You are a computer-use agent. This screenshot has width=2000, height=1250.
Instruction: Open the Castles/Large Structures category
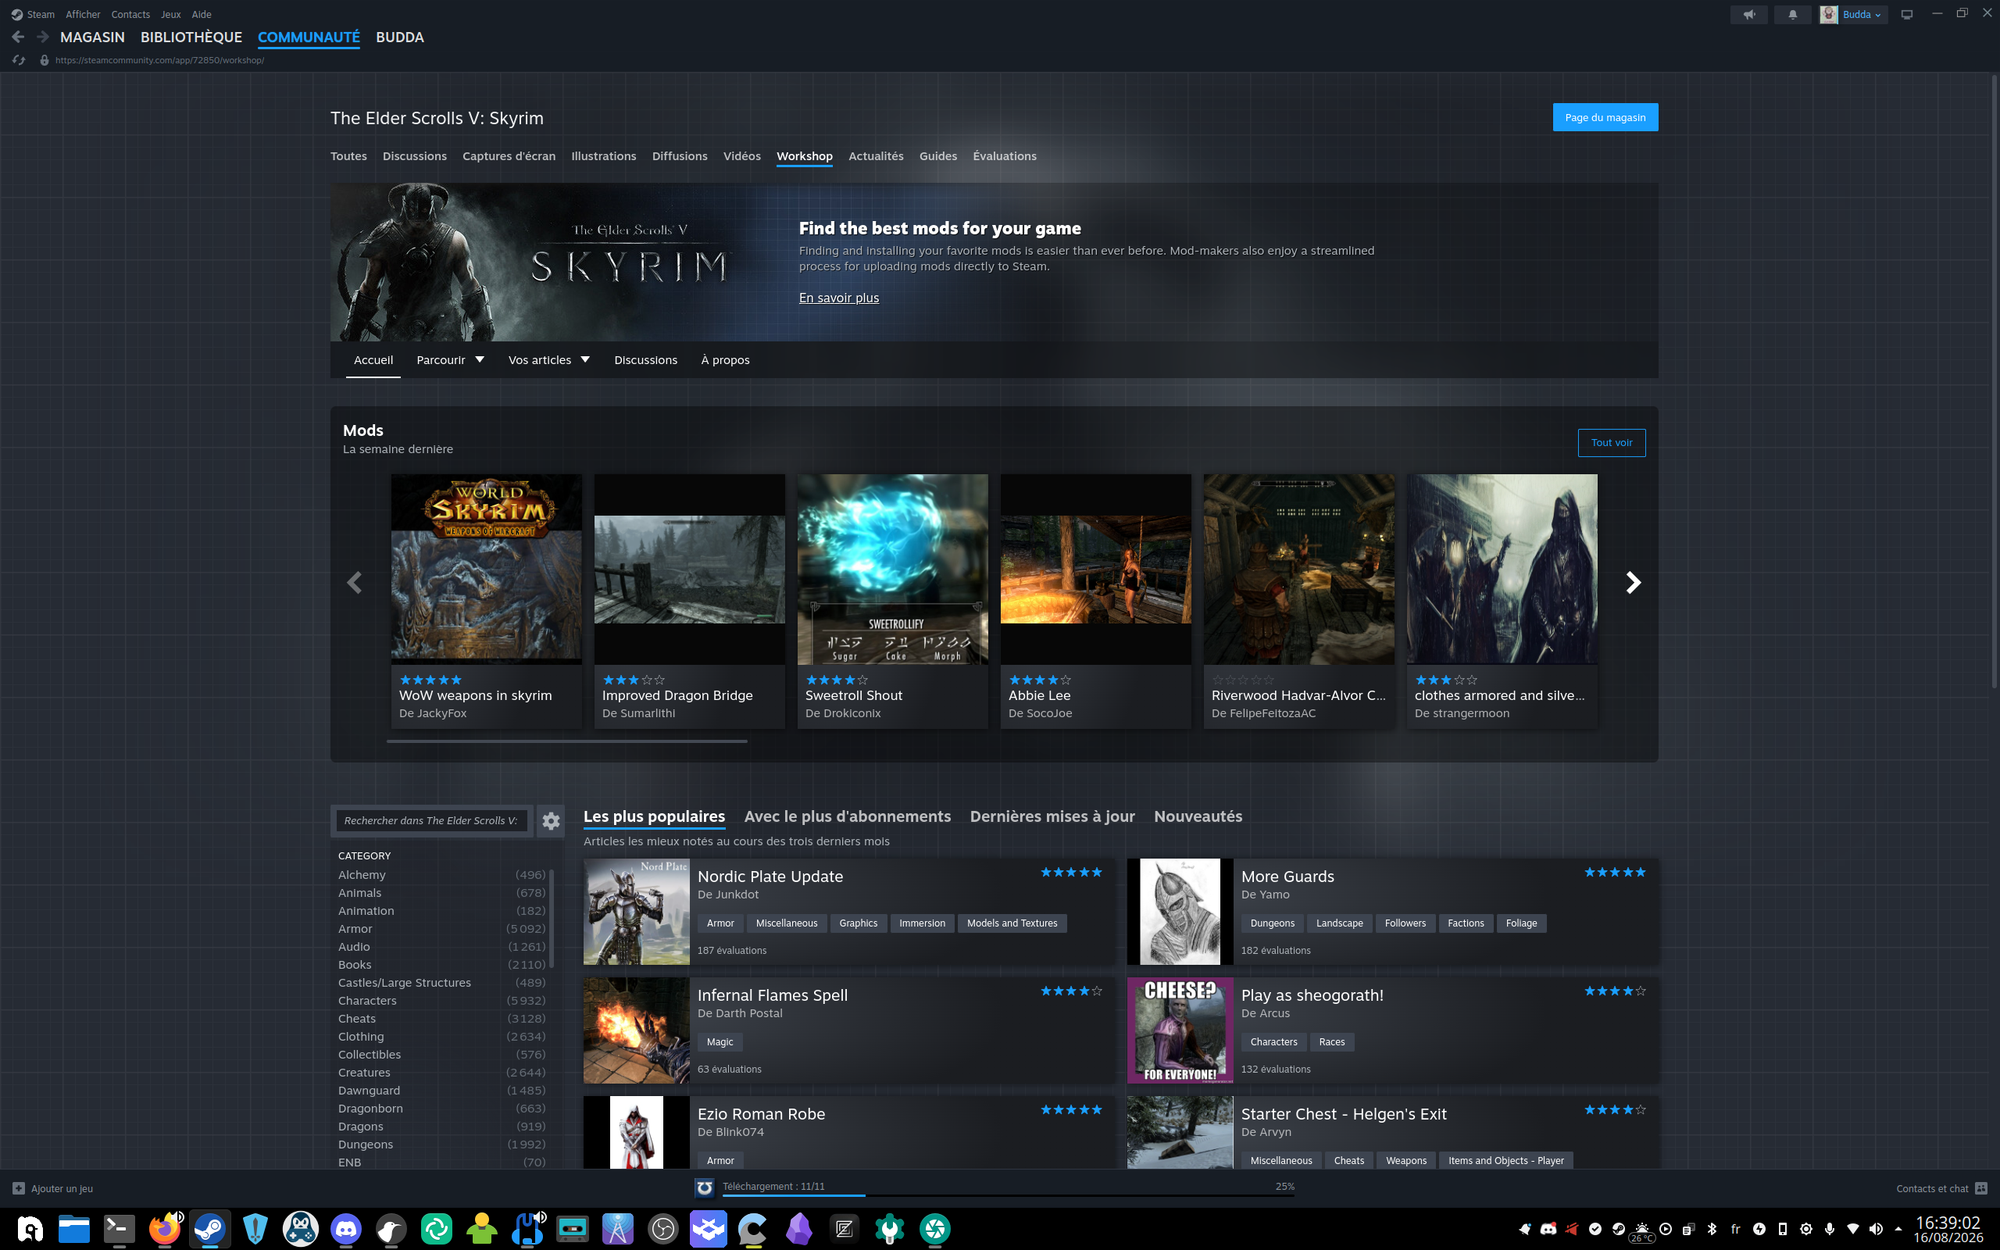[404, 983]
